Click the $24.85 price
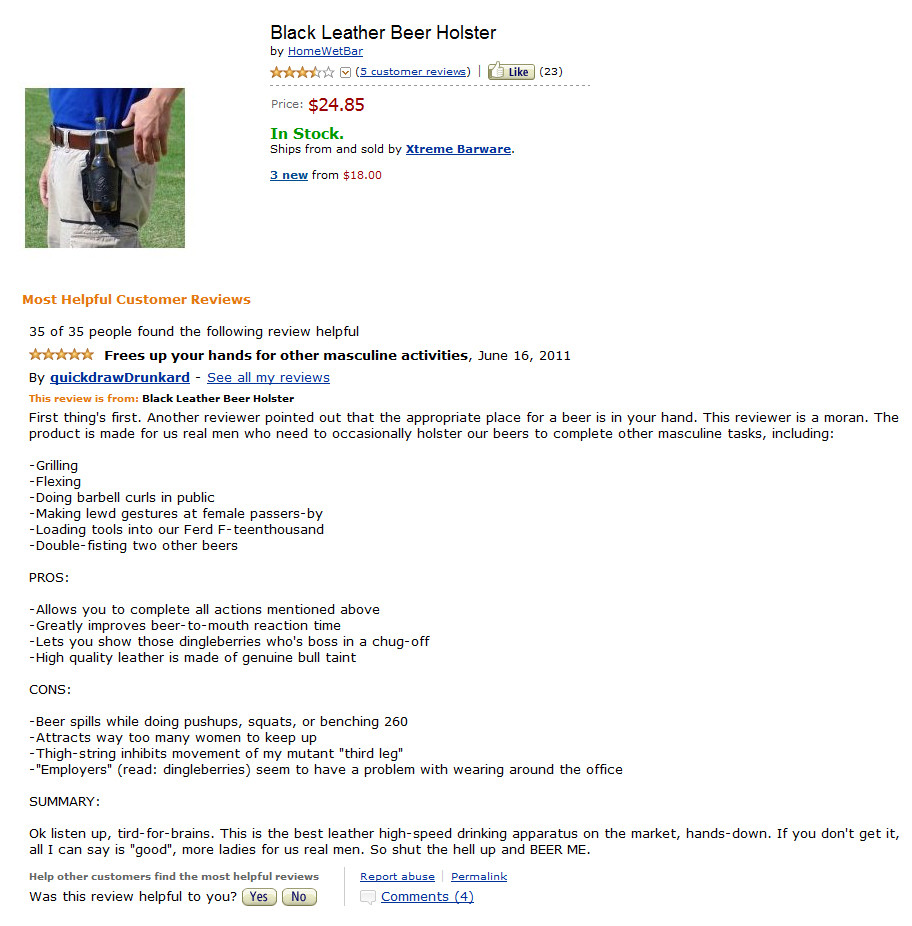 point(336,105)
